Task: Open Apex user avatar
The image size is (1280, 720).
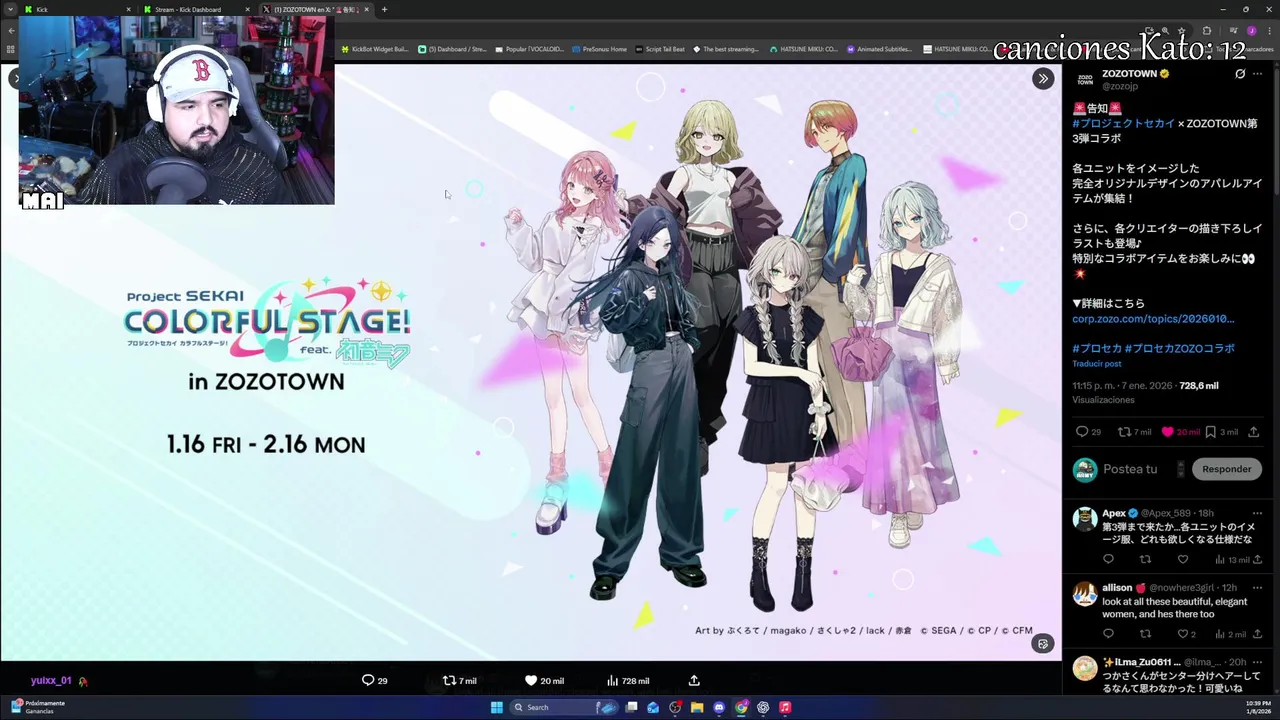Action: point(1084,519)
